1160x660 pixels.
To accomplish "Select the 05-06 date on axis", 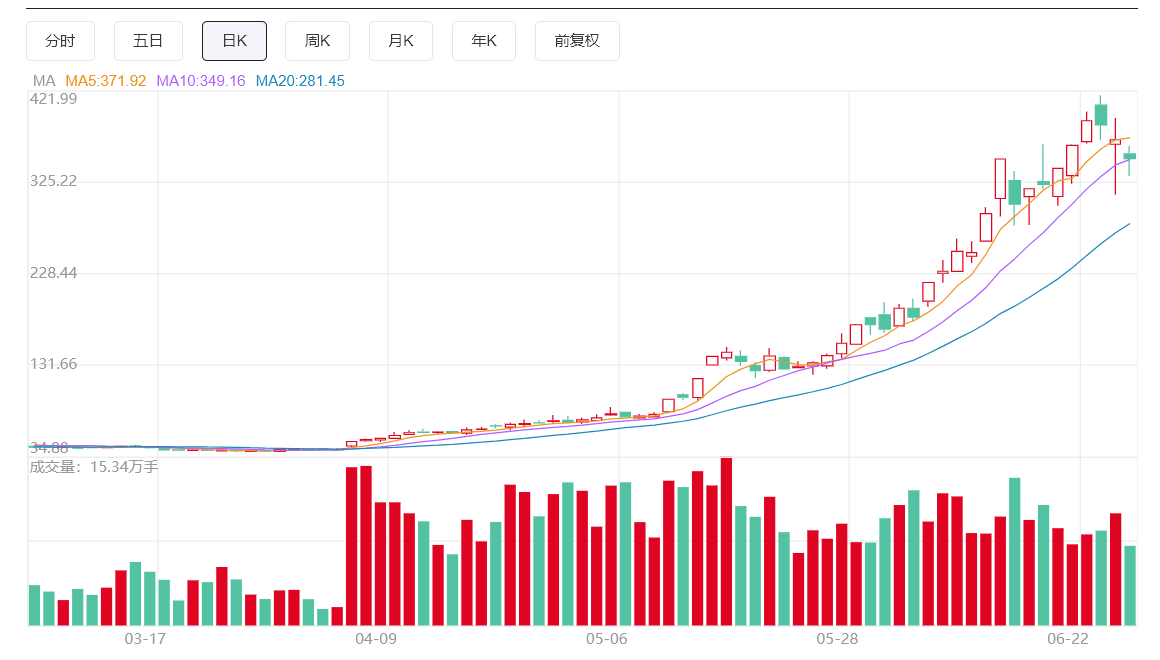I will [x=607, y=639].
